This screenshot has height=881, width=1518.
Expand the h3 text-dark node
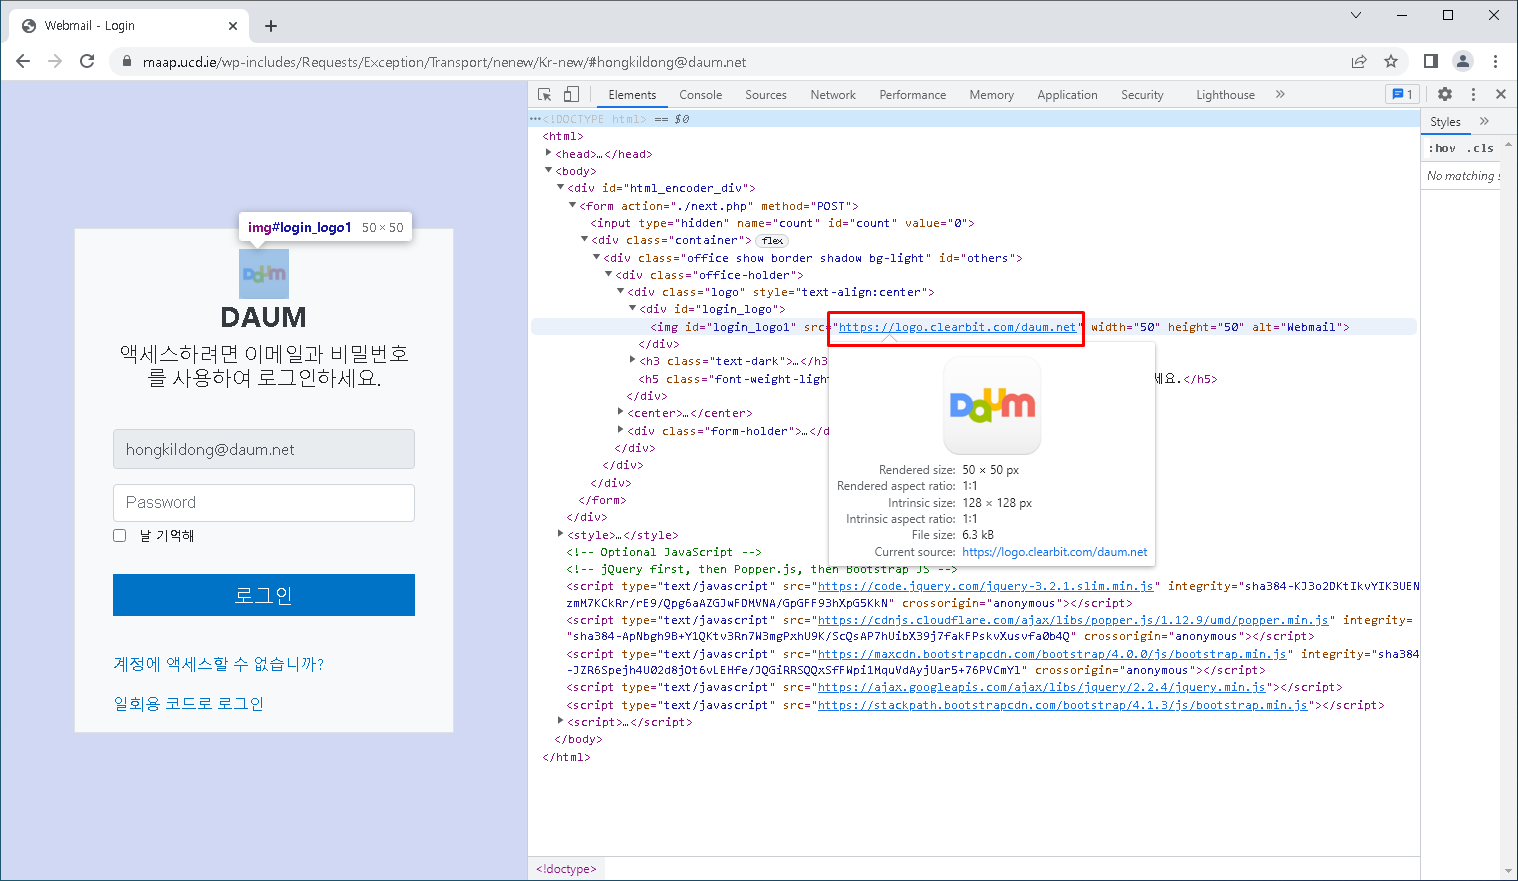pos(632,360)
